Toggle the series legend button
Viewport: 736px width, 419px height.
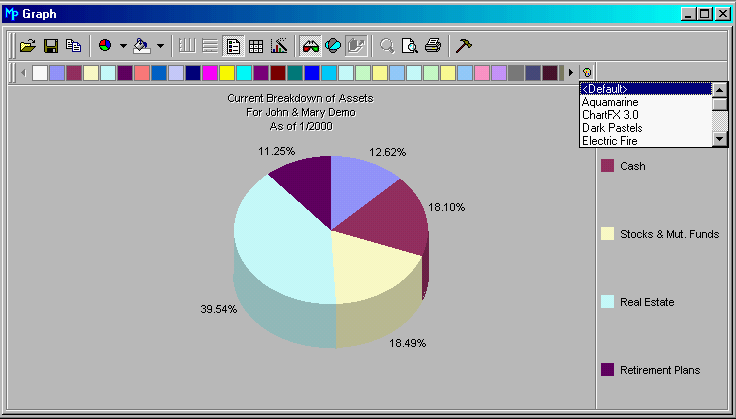click(233, 46)
